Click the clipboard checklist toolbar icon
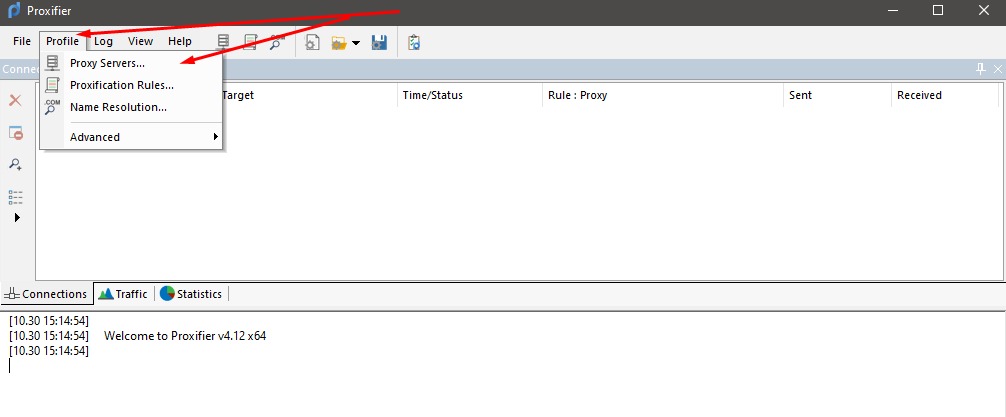1006x417 pixels. (x=414, y=42)
